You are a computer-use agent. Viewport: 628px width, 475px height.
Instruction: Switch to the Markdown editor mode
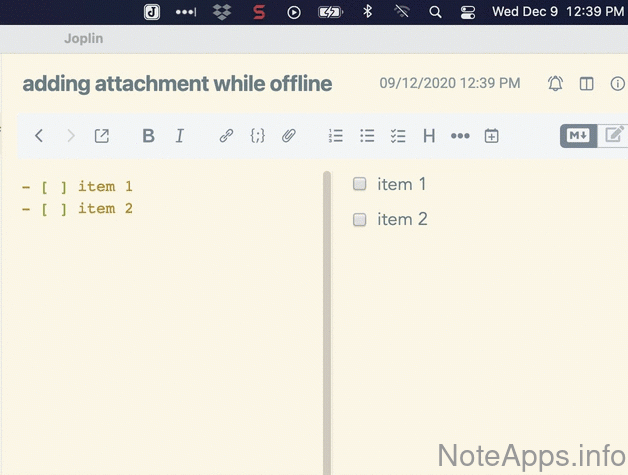pyautogui.click(x=578, y=136)
